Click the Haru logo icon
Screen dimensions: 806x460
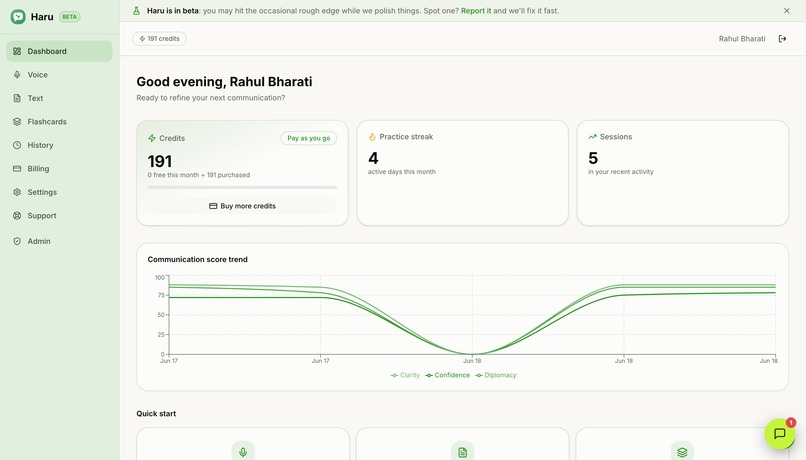coord(18,16)
